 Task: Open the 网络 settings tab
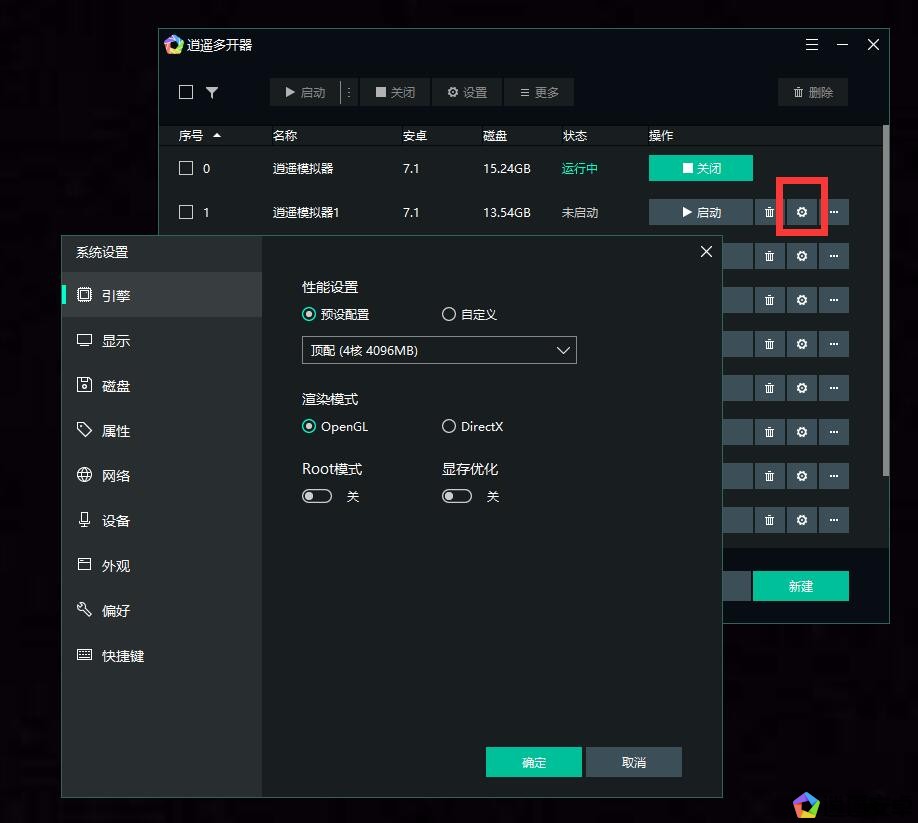click(x=116, y=476)
